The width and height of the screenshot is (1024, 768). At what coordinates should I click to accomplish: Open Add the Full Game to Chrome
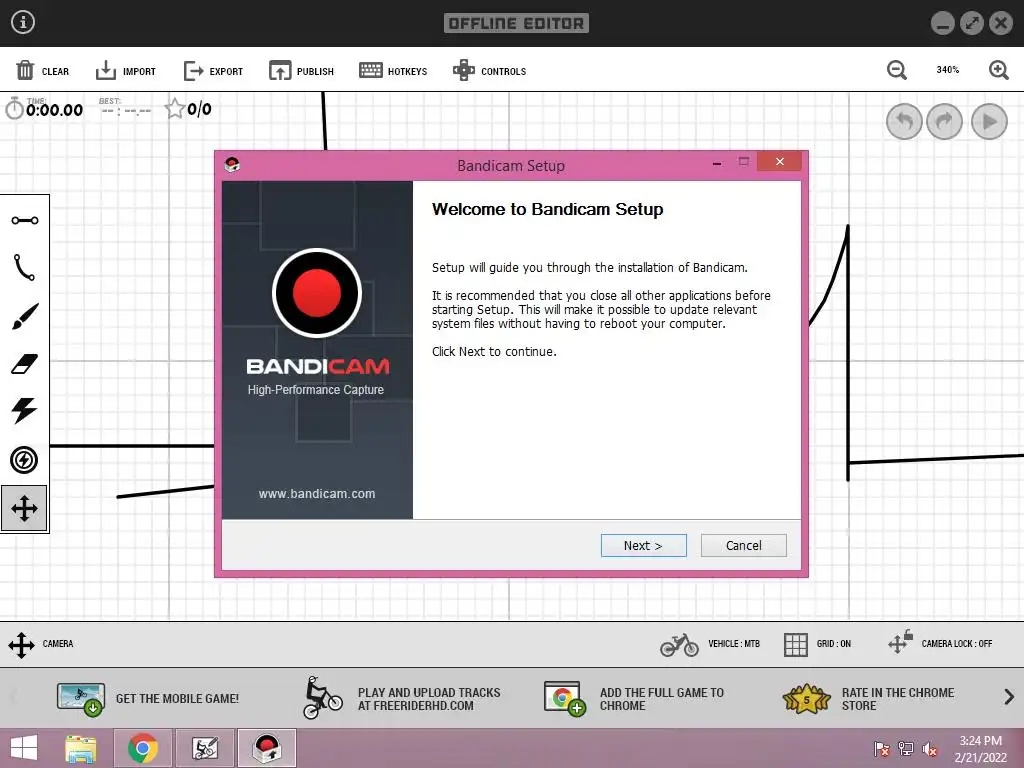(634, 699)
